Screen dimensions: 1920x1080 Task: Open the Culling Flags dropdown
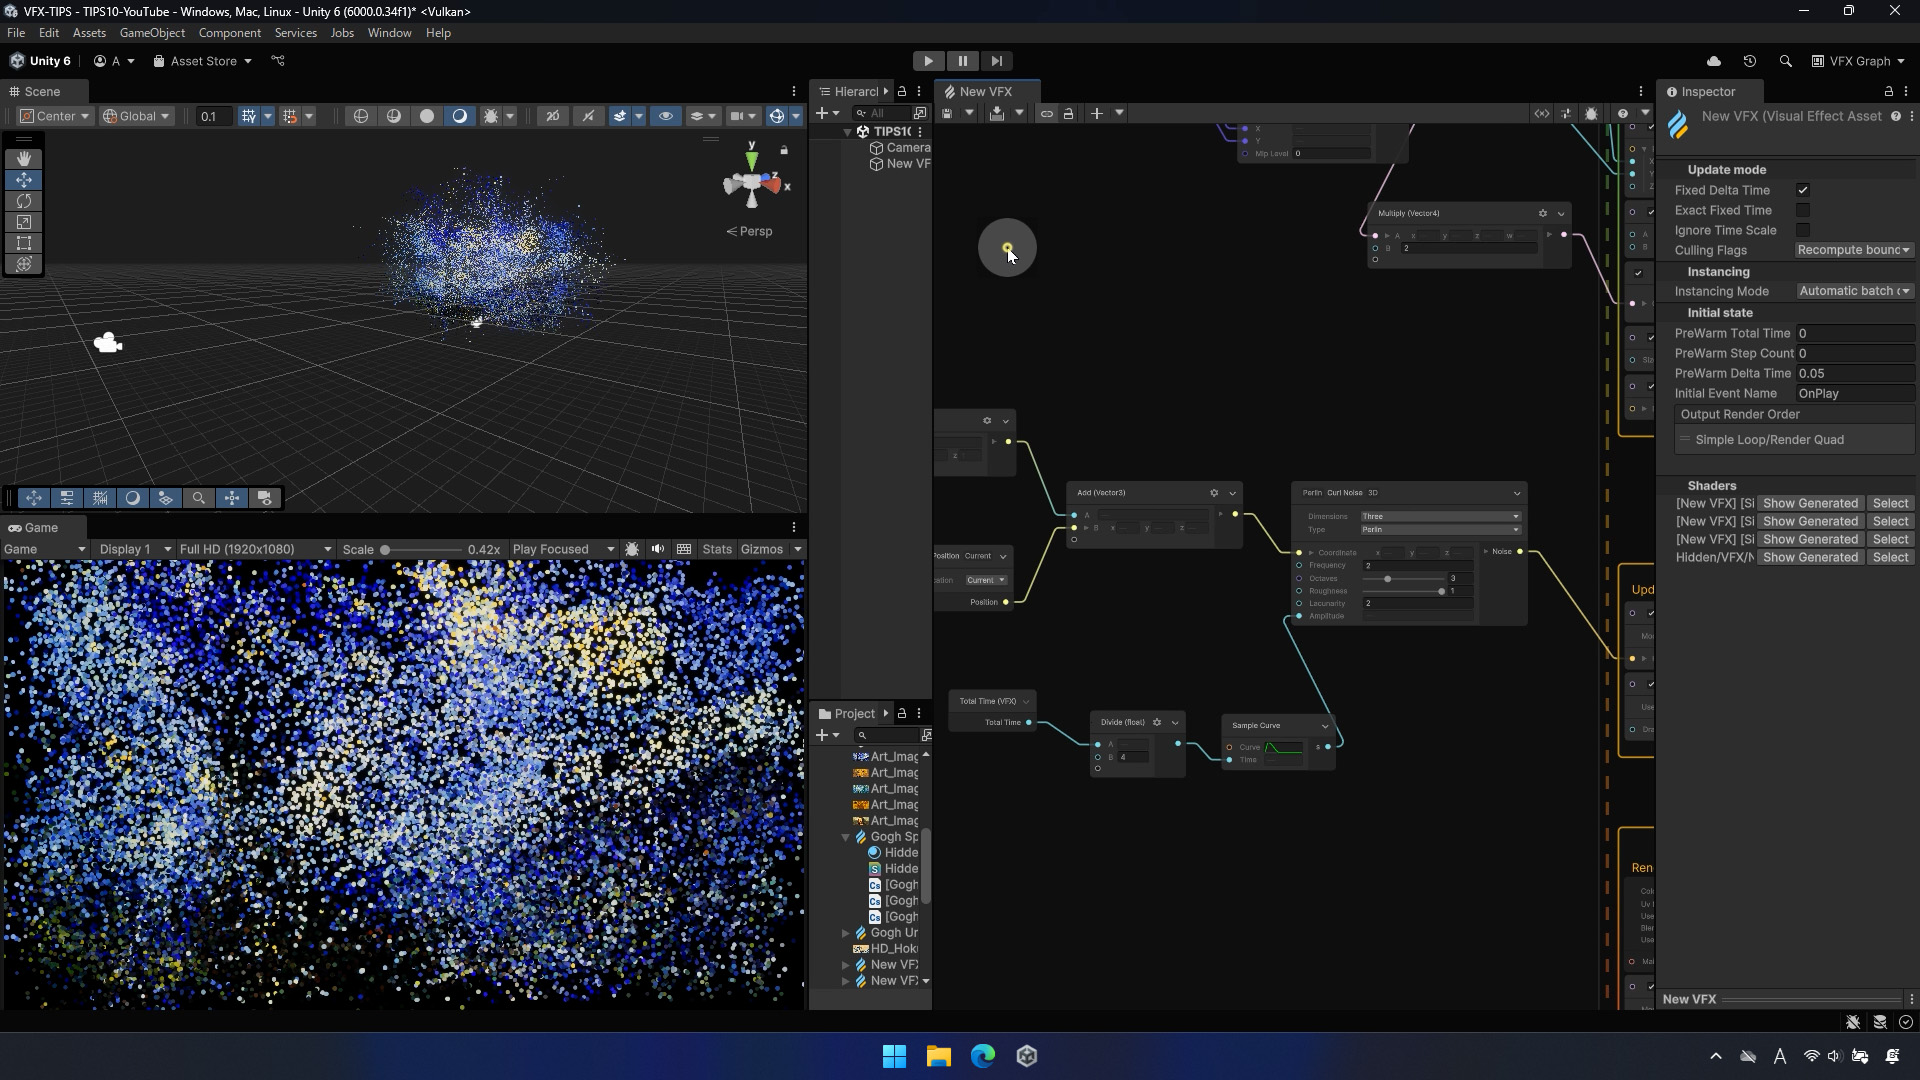click(1853, 250)
